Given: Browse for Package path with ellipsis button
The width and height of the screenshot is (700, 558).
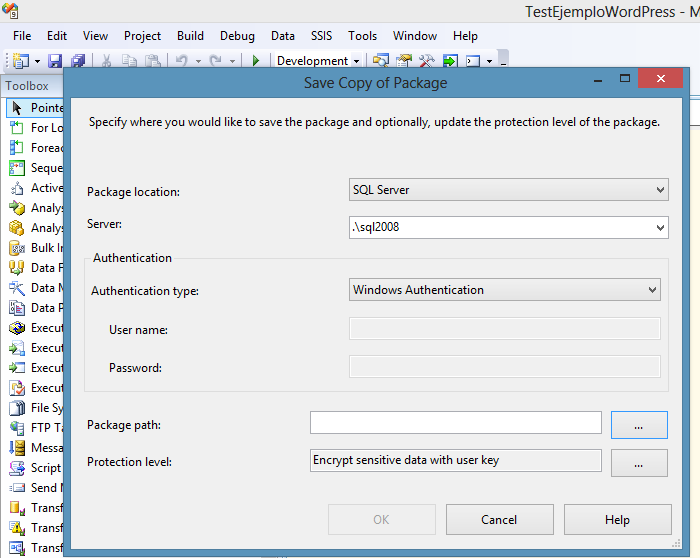Looking at the screenshot, I should (x=638, y=425).
